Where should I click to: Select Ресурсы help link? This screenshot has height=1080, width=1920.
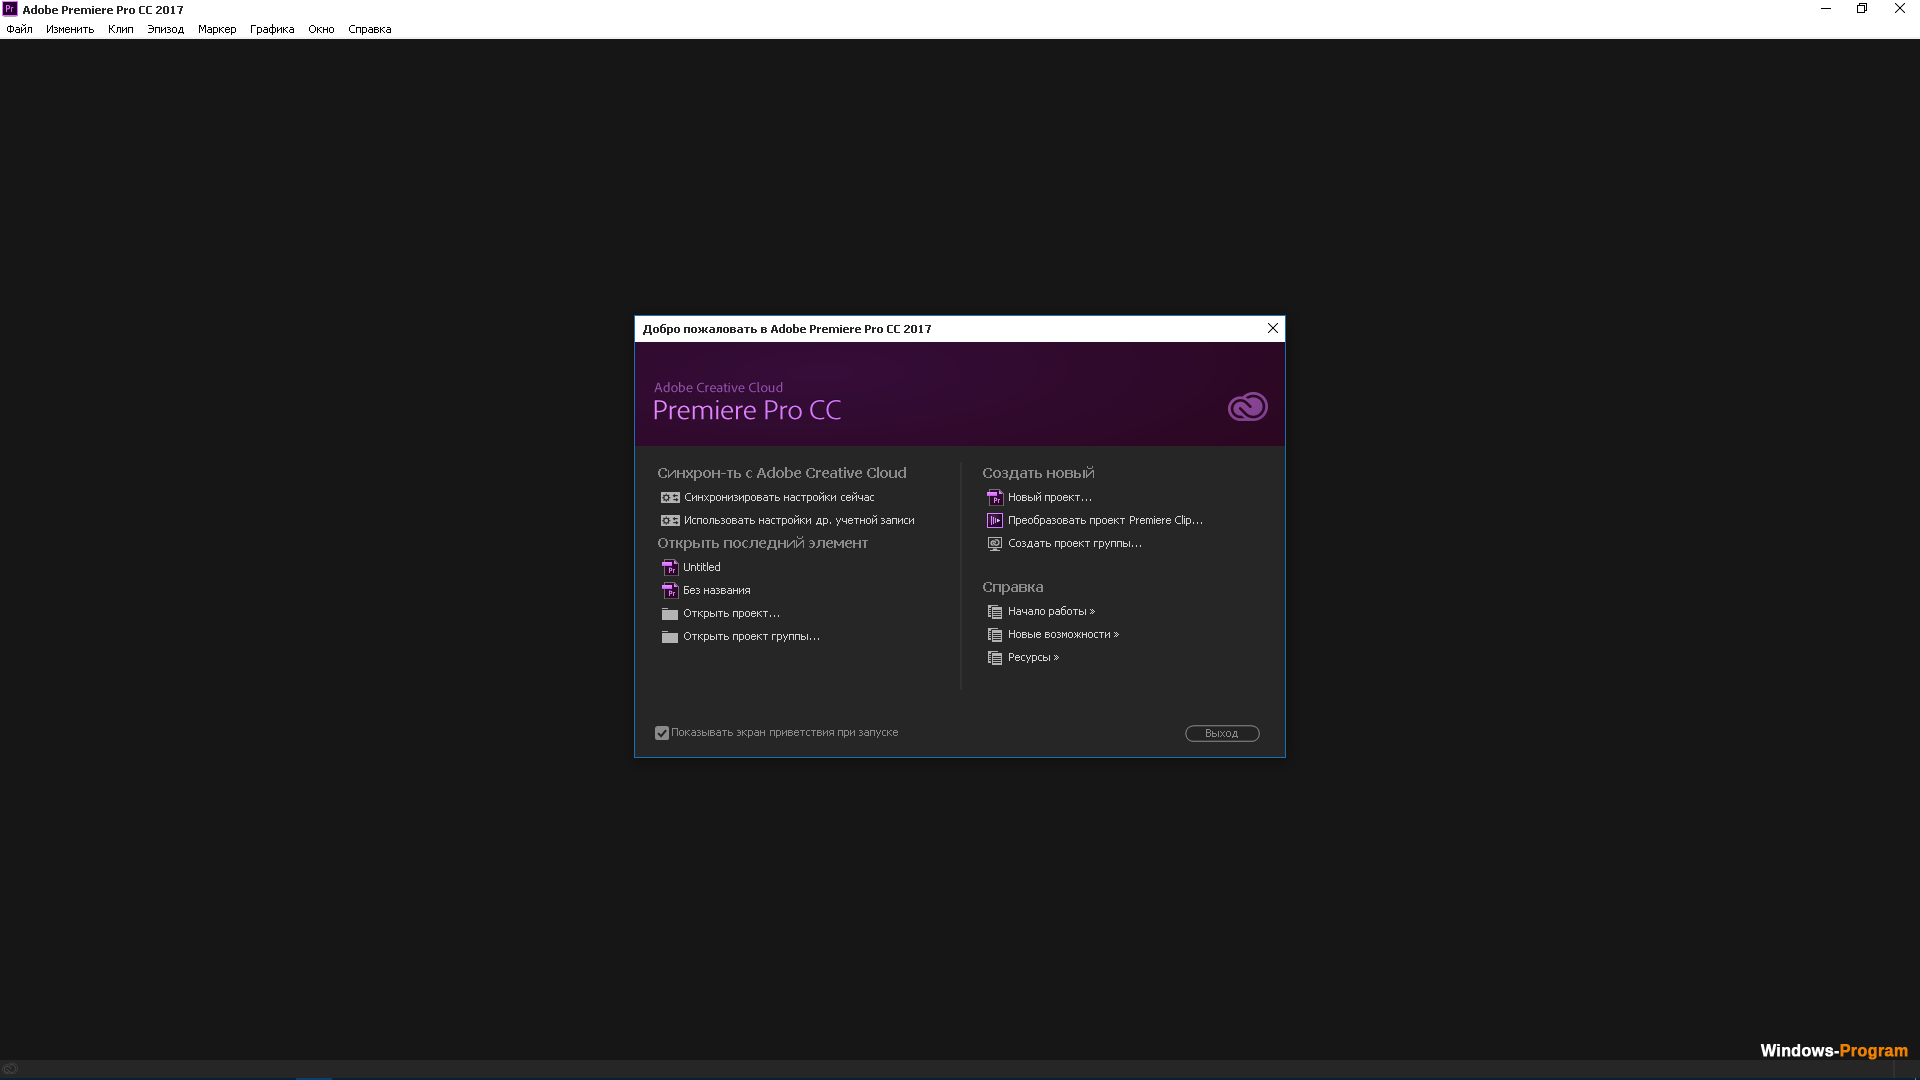pyautogui.click(x=1033, y=657)
